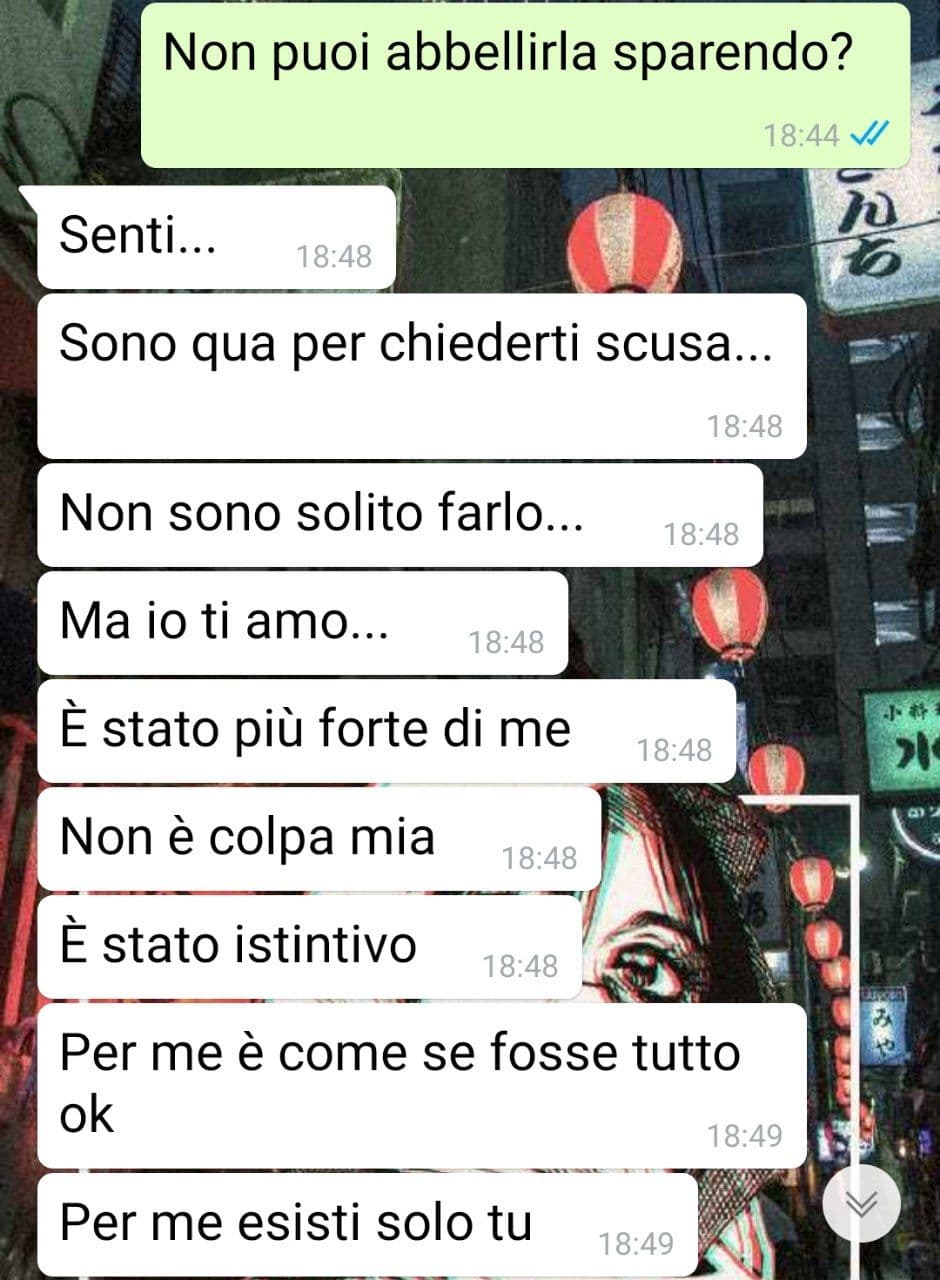Tap the 'È stato istintivo' message

click(x=309, y=947)
